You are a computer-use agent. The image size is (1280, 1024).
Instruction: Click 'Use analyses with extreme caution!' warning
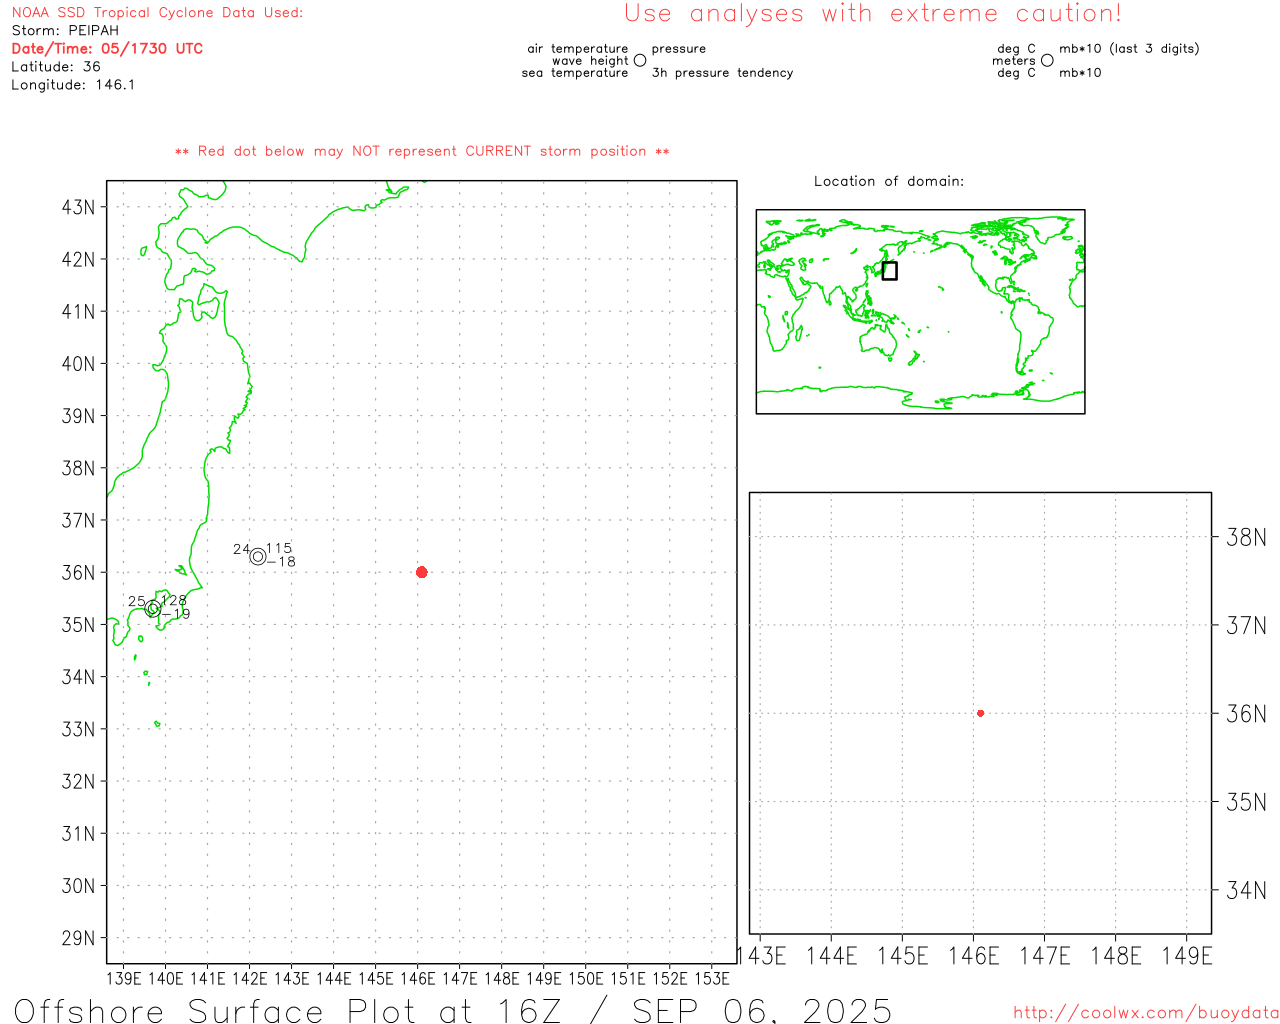click(x=873, y=13)
